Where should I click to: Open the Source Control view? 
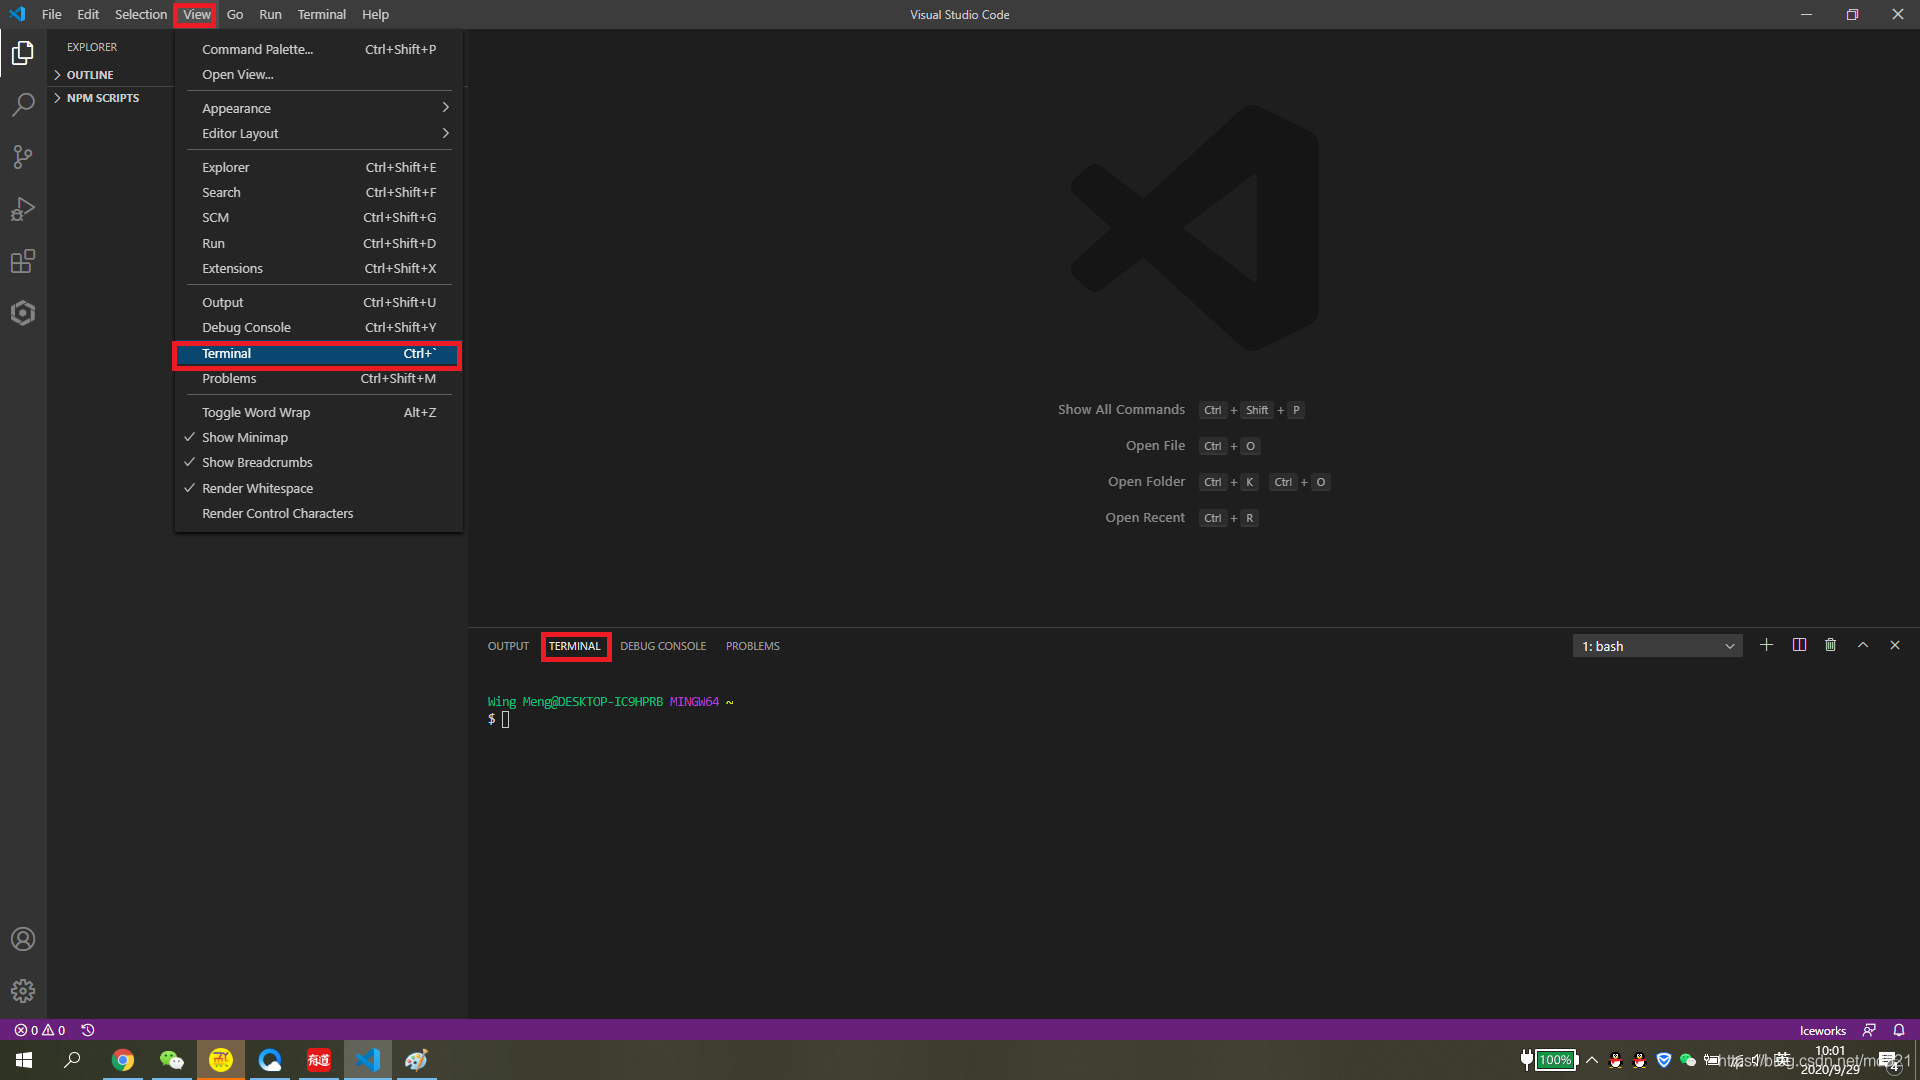(22, 157)
